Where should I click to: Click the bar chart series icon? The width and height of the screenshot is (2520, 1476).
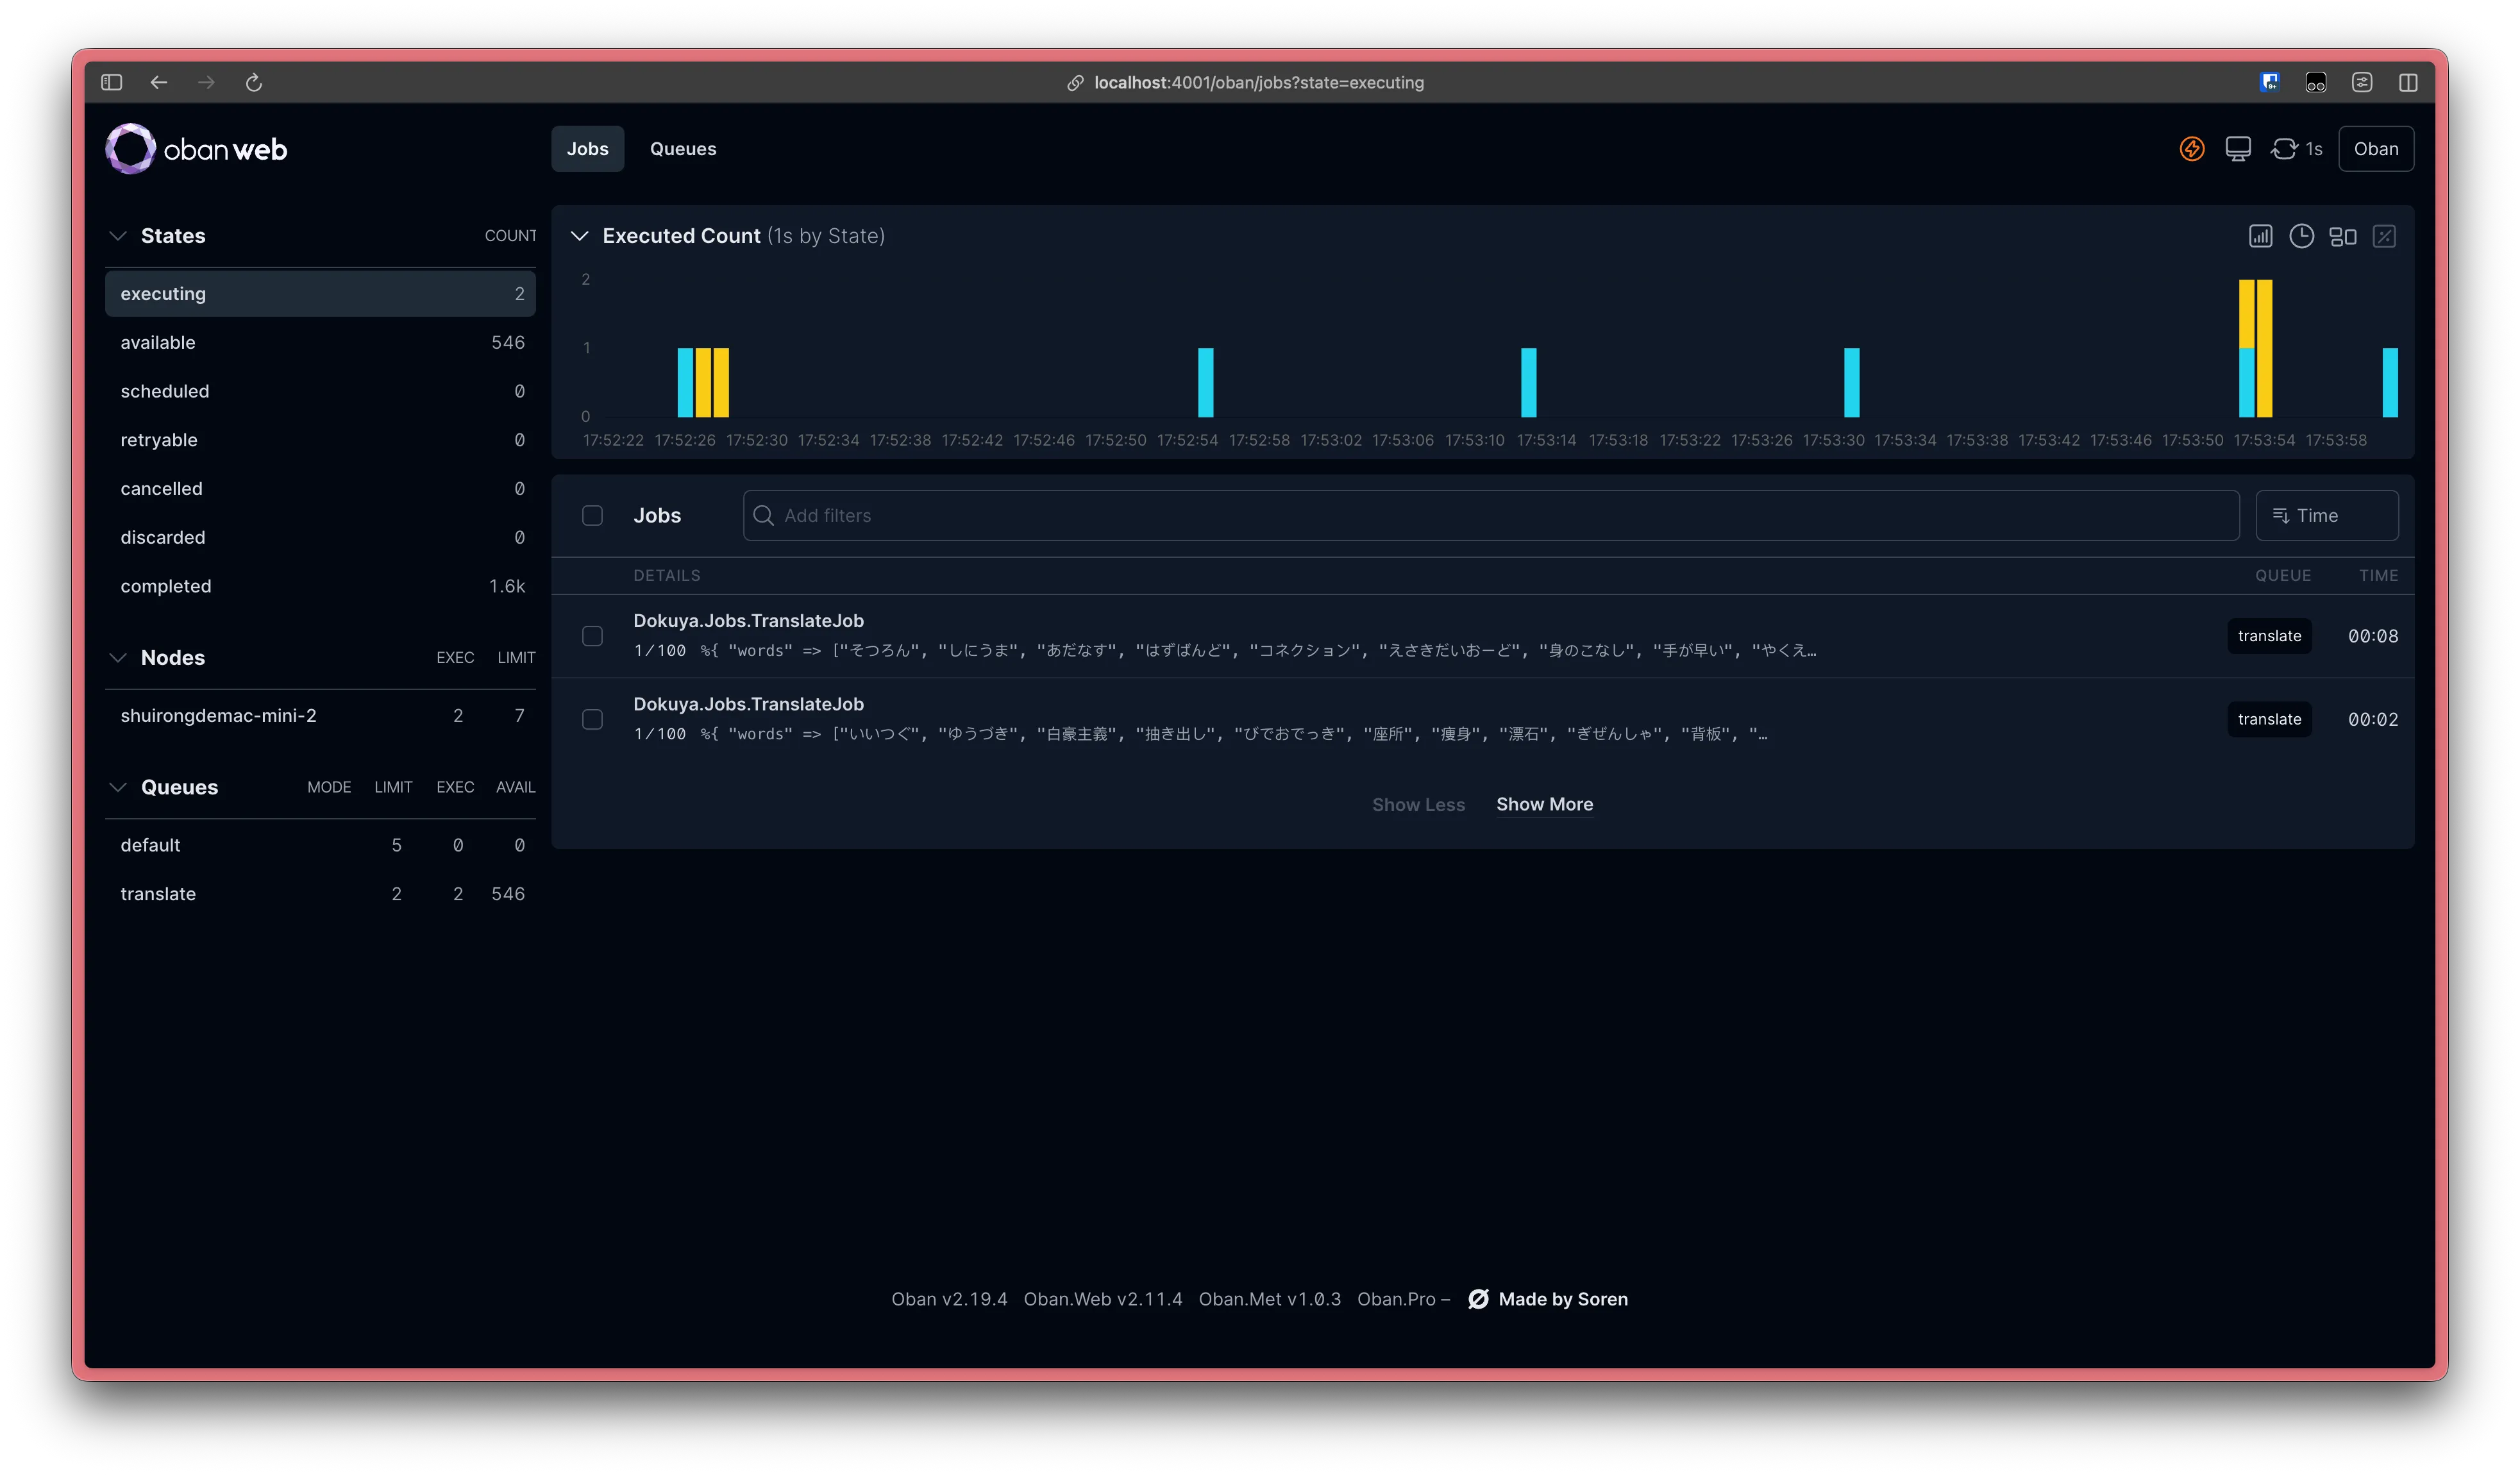pyautogui.click(x=2260, y=236)
